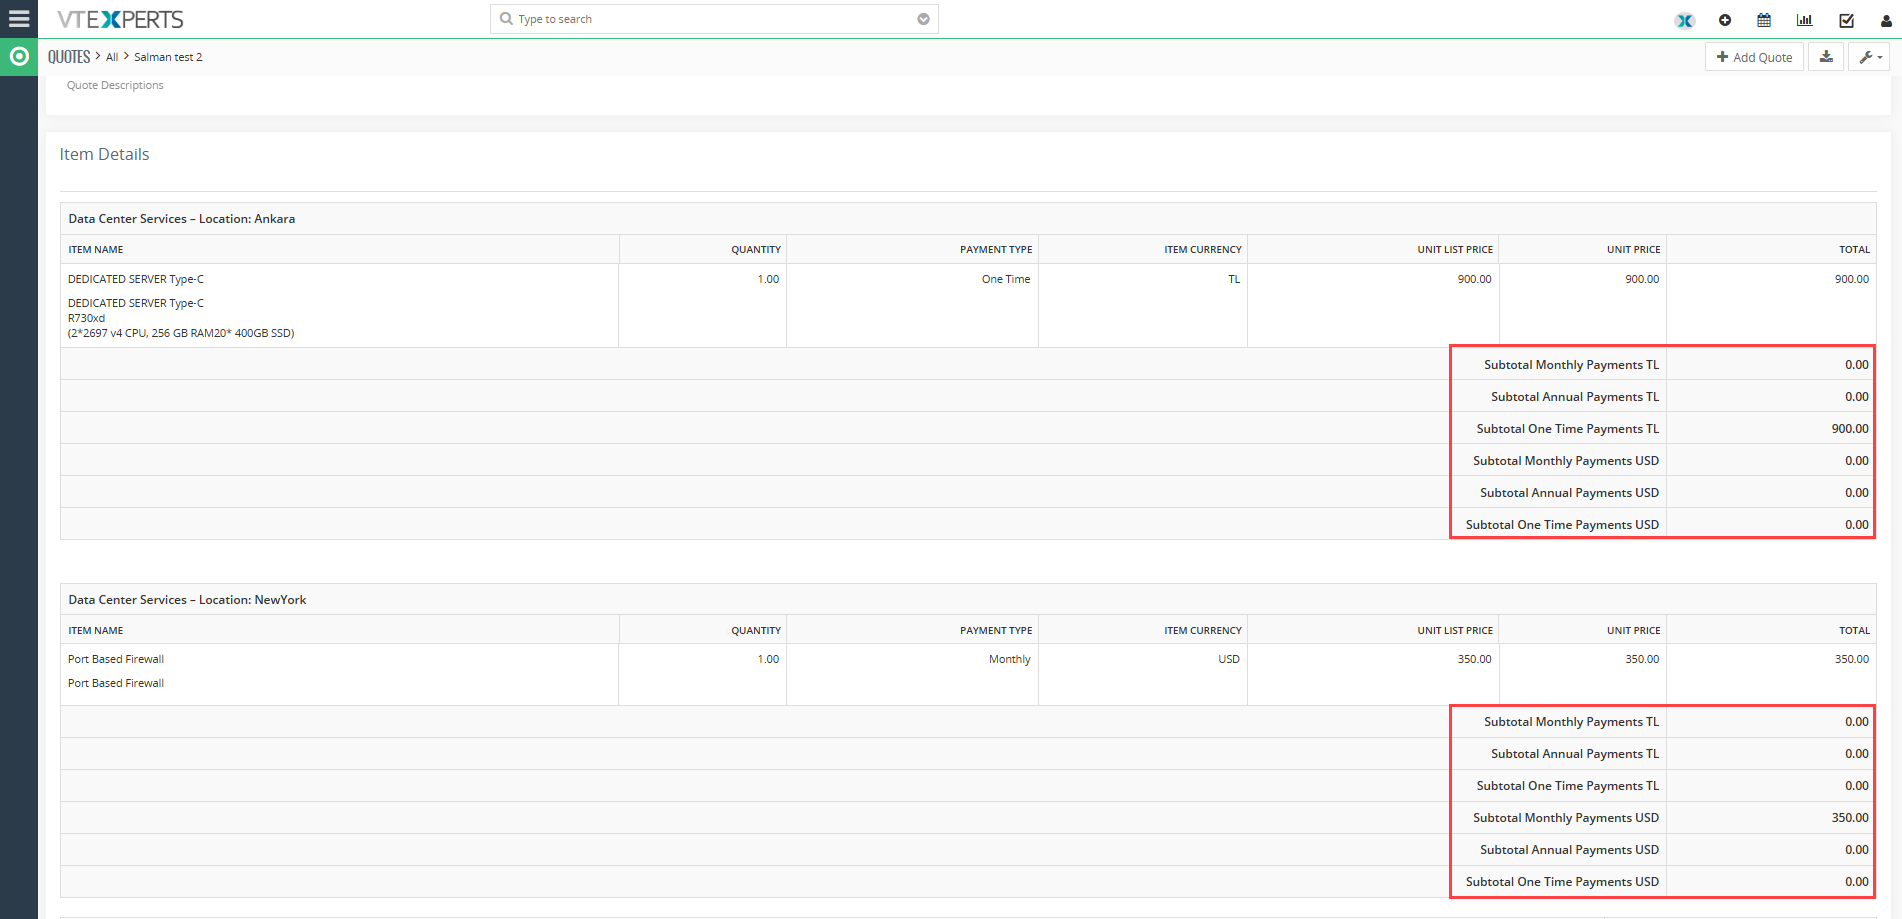The width and height of the screenshot is (1902, 919).
Task: Open the calendar icon in header
Action: point(1764,20)
